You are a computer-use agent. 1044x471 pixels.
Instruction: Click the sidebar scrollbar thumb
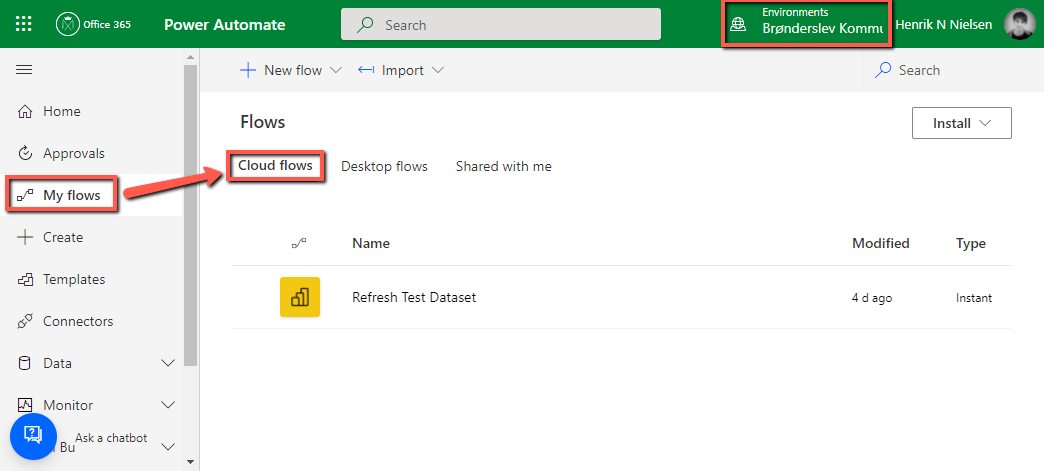[190, 215]
